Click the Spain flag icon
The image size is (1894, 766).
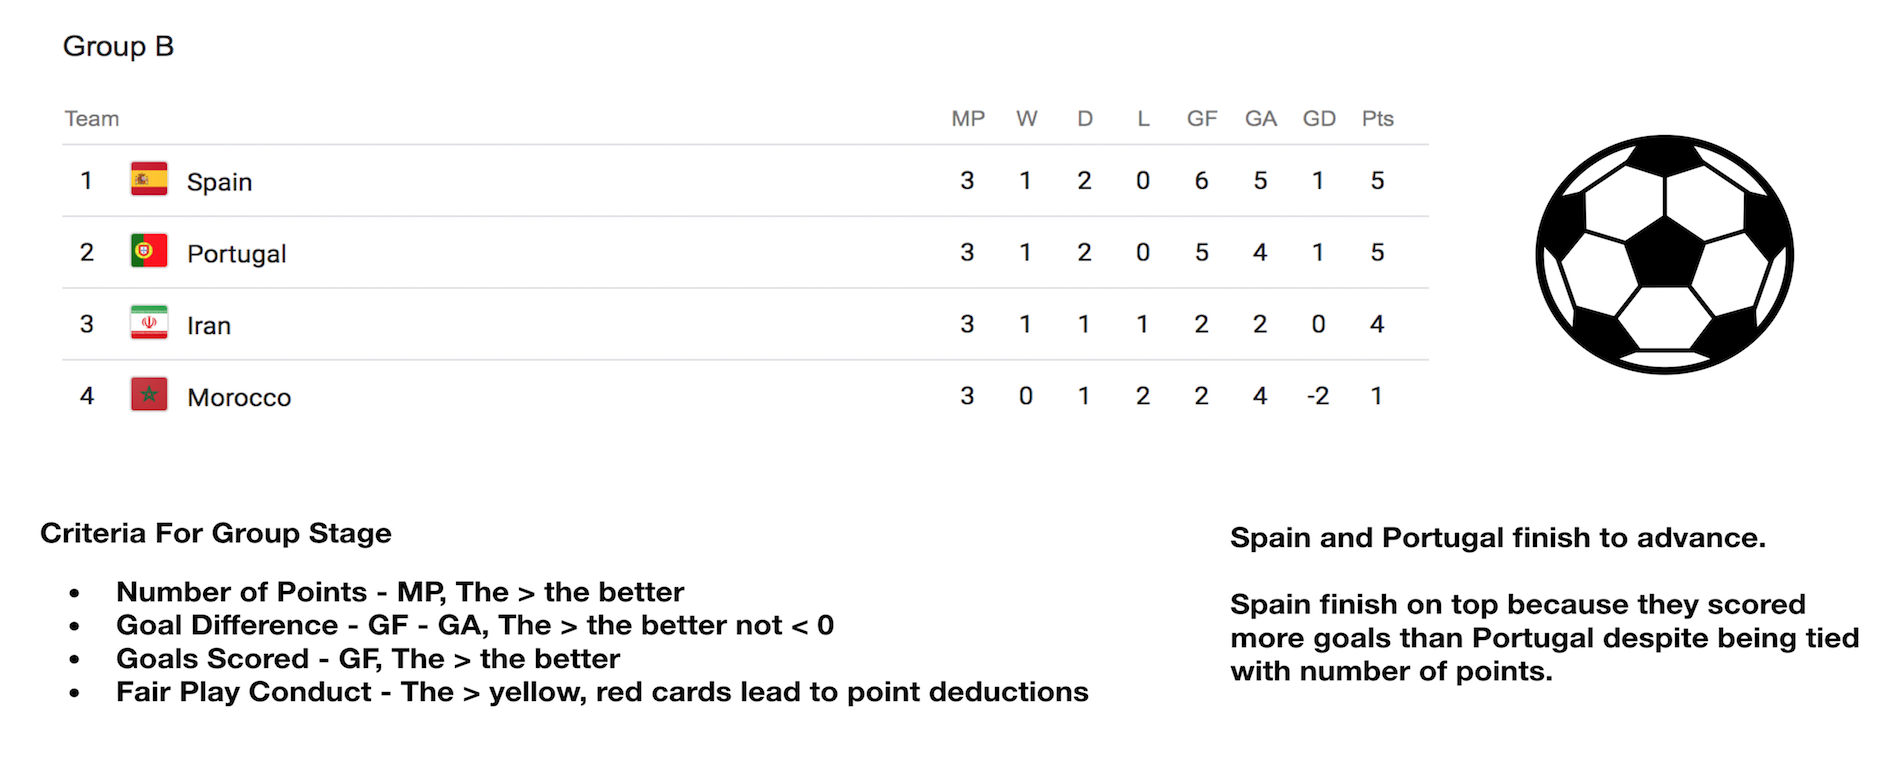(x=149, y=179)
